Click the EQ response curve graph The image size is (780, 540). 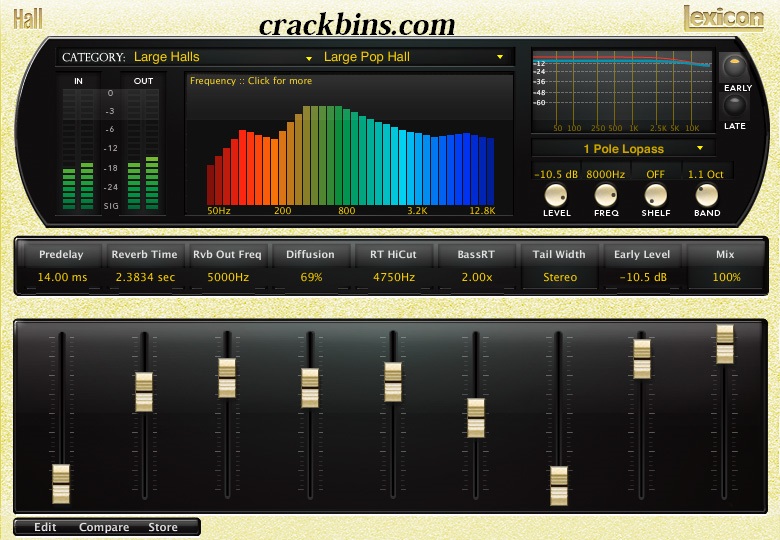tap(622, 91)
